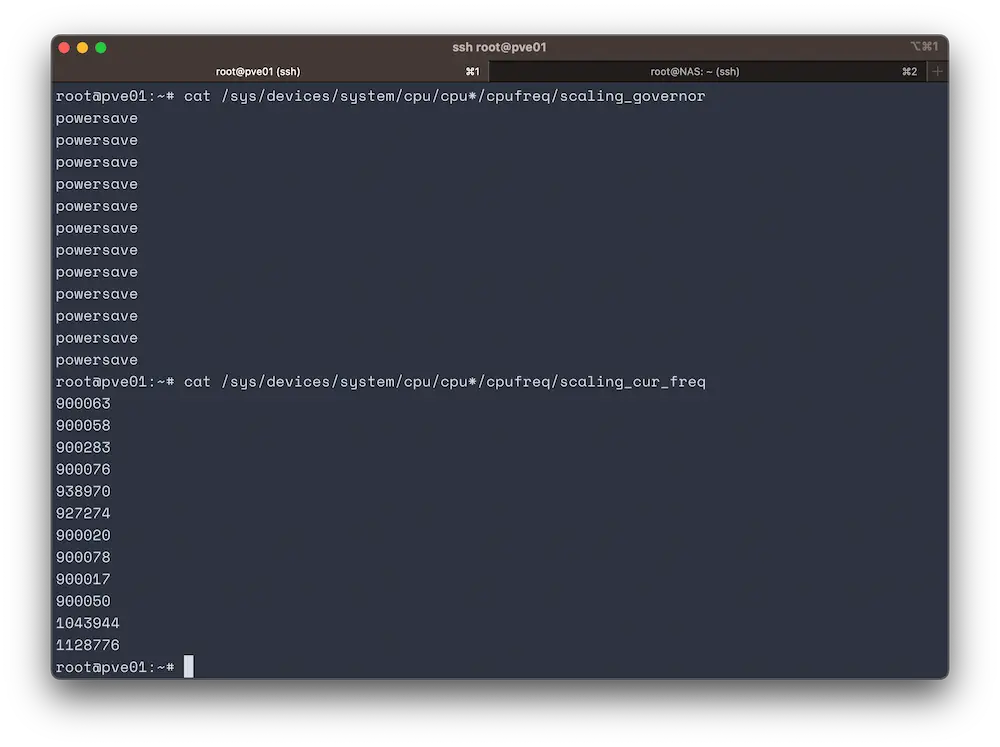Viewport: 1000px width, 747px height.
Task: Click the frequency value 900063
Action: [83, 403]
